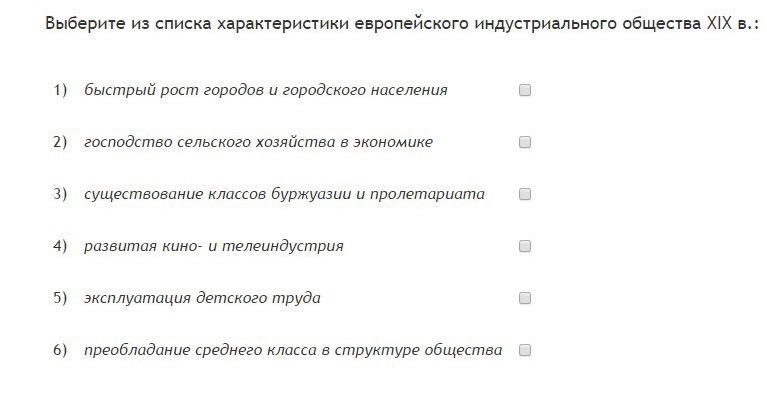Check the box for «быстрый рост городов»
This screenshot has height=394, width=767.
point(525,90)
